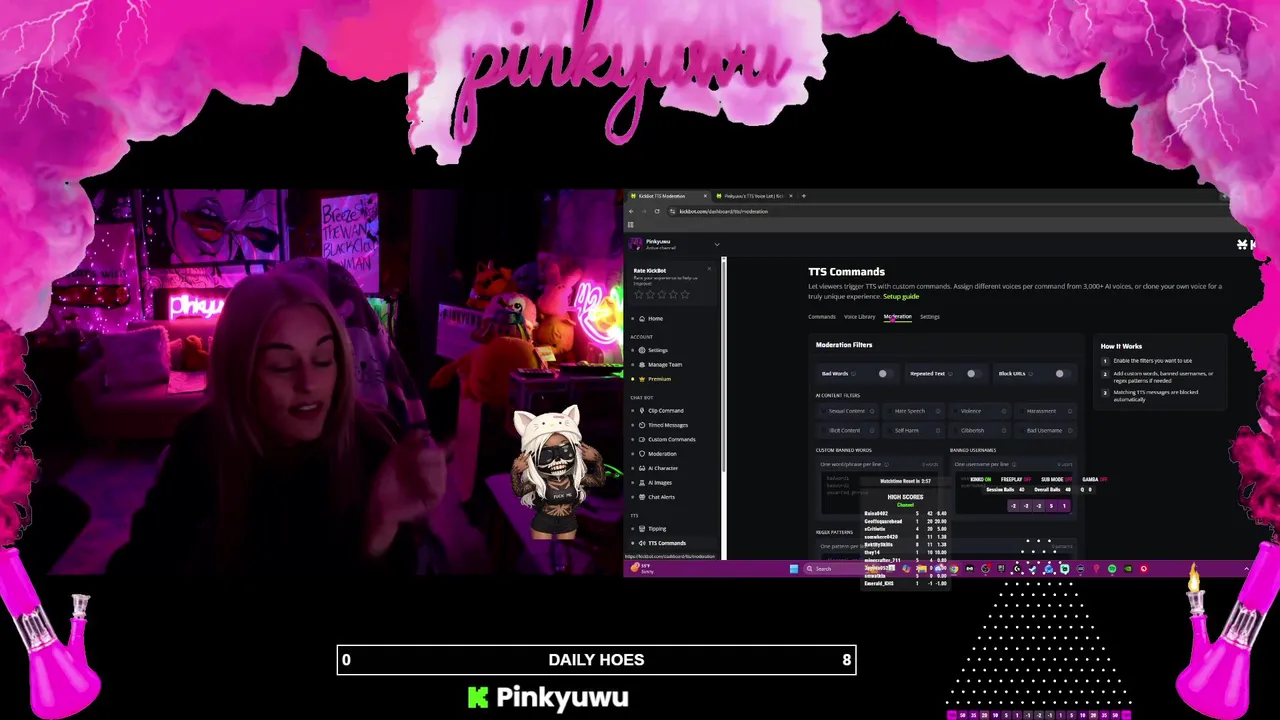Open the browser apps grid icon
Image resolution: width=1280 pixels, height=720 pixels.
631,225
